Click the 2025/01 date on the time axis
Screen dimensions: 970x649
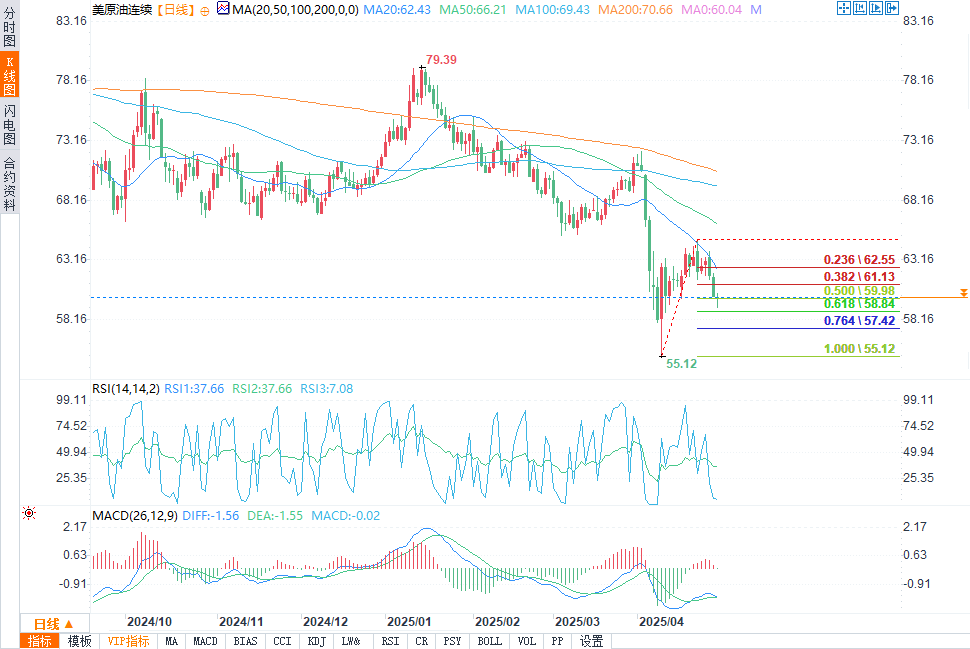click(x=409, y=622)
